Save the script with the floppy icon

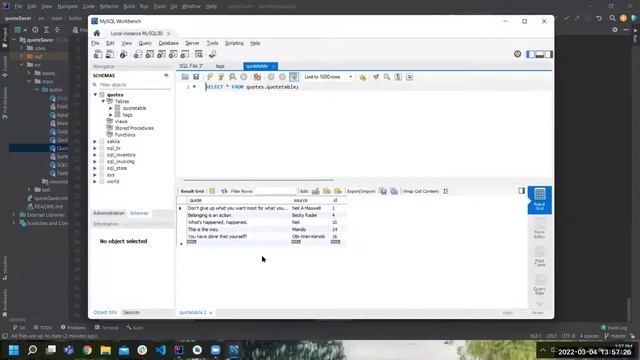point(196,77)
